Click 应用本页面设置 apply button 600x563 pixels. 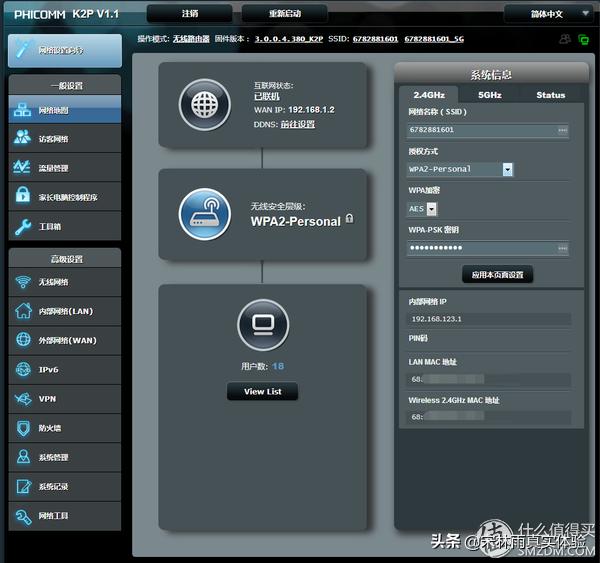pyautogui.click(x=497, y=274)
